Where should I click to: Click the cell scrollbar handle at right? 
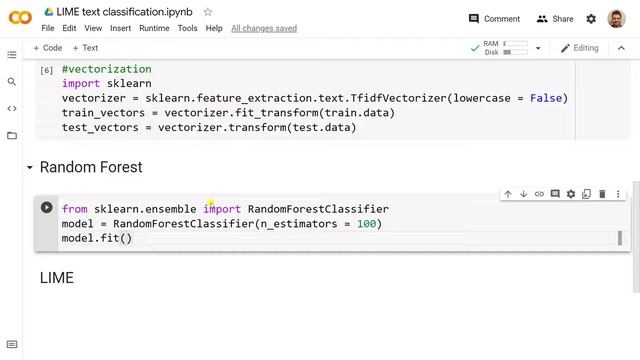tap(620, 238)
